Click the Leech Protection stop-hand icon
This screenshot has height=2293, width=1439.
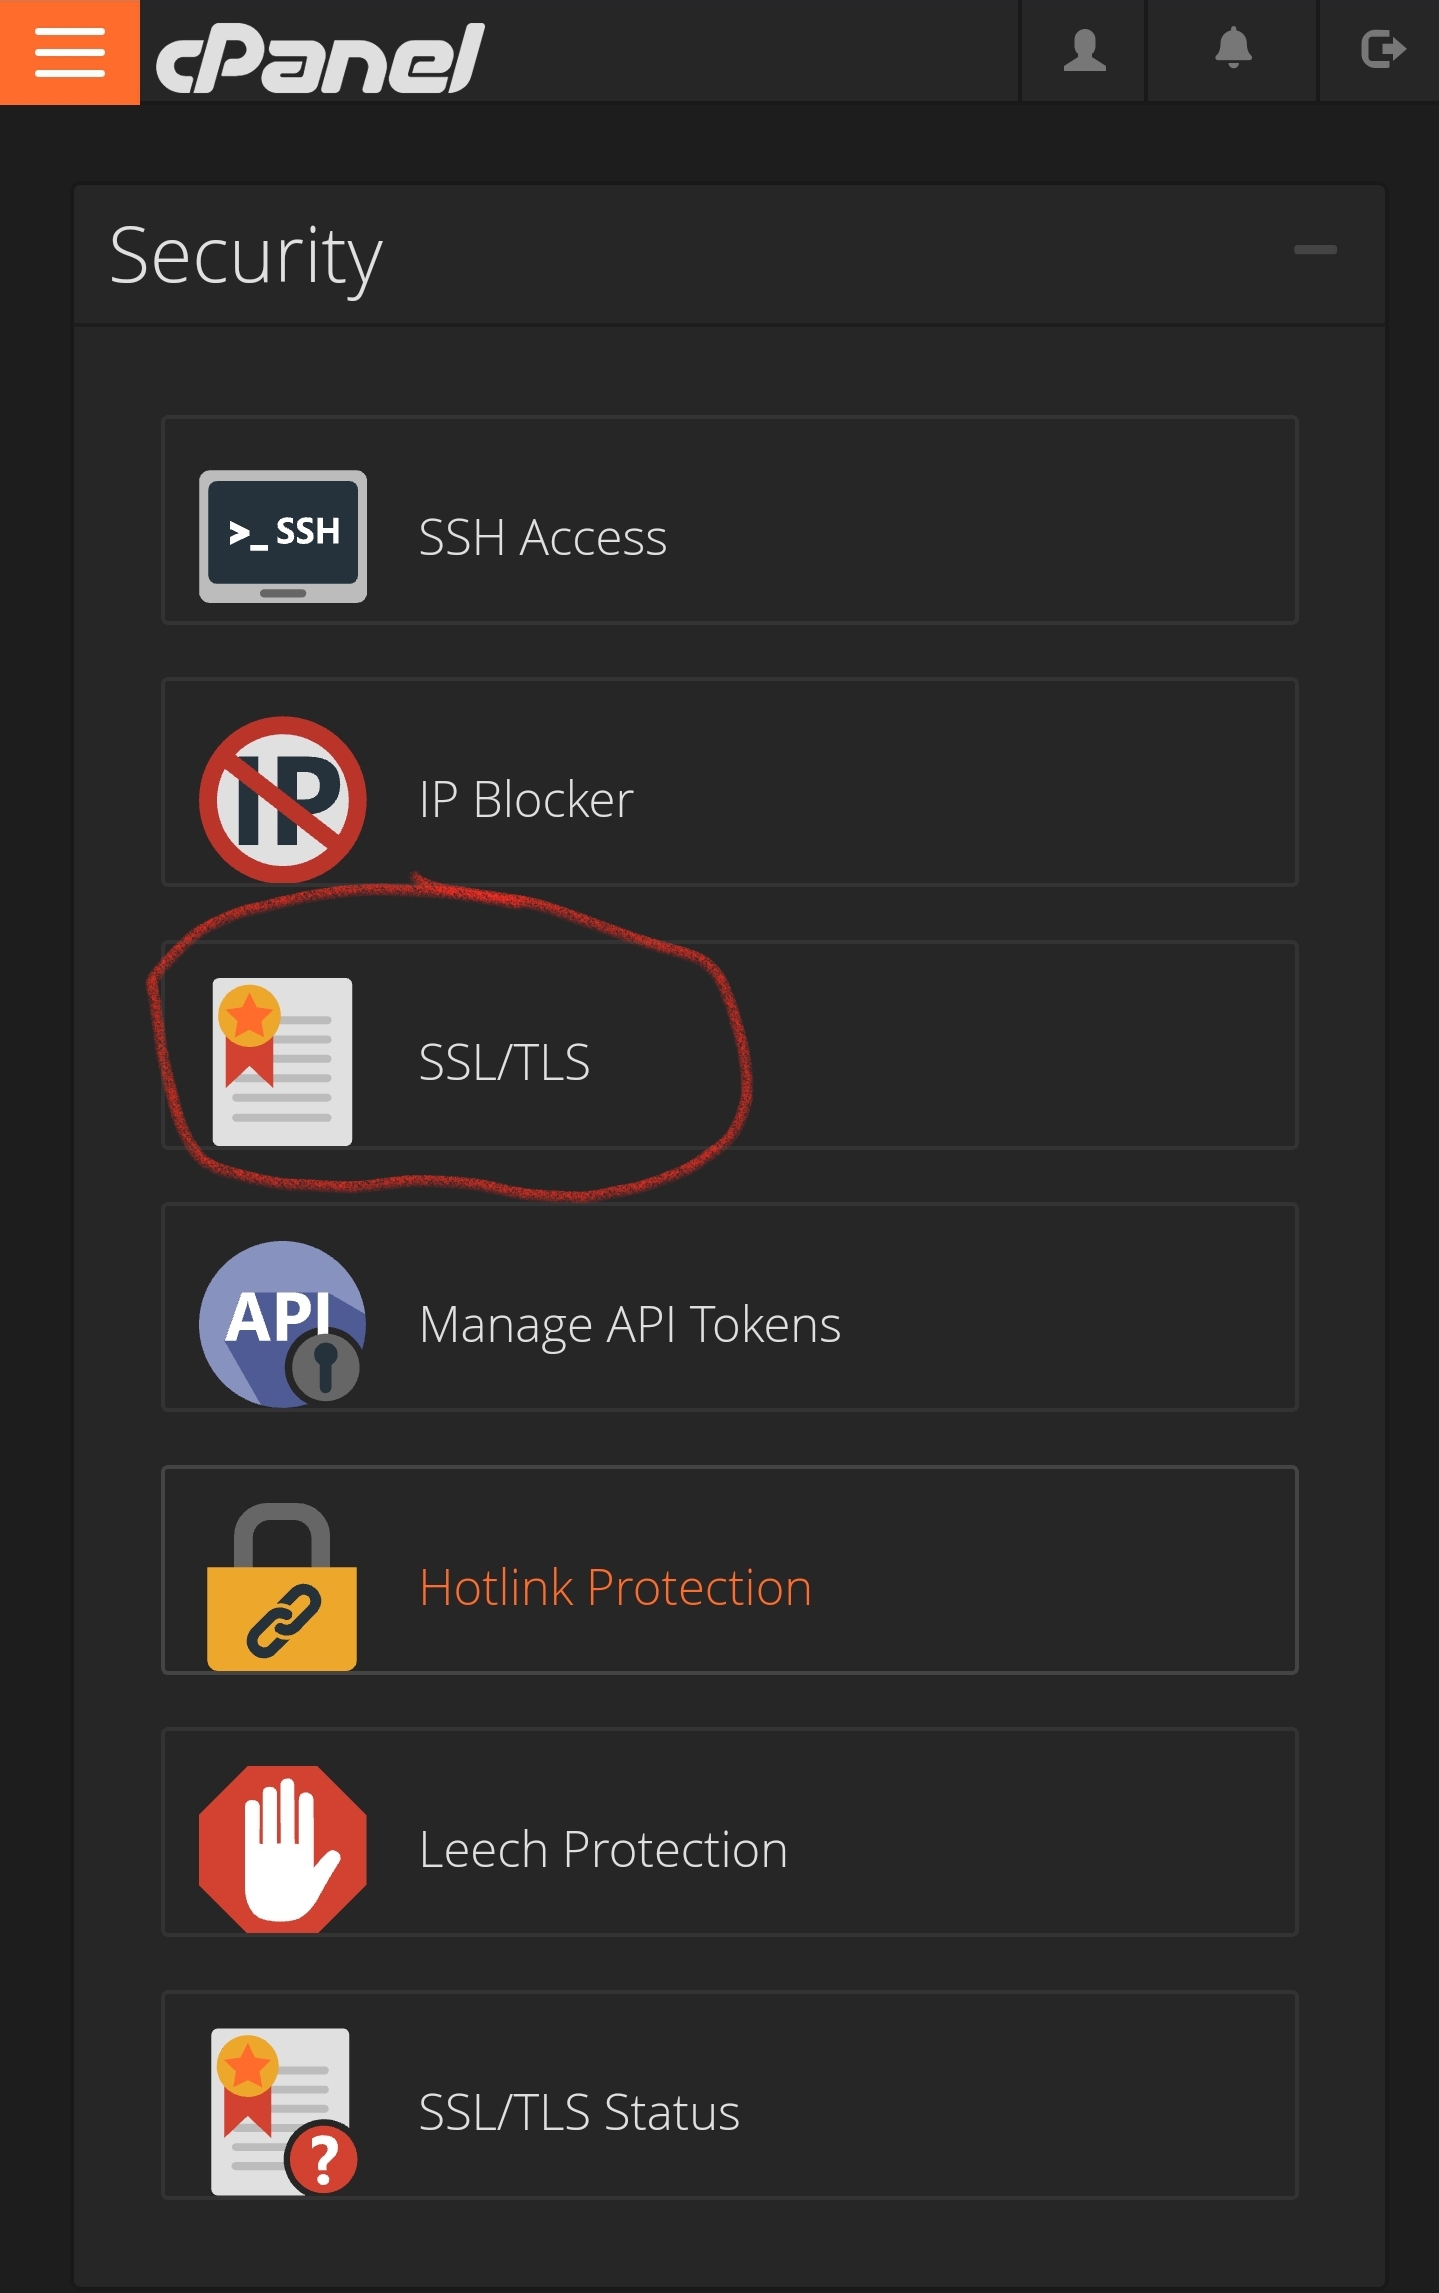tap(283, 1849)
